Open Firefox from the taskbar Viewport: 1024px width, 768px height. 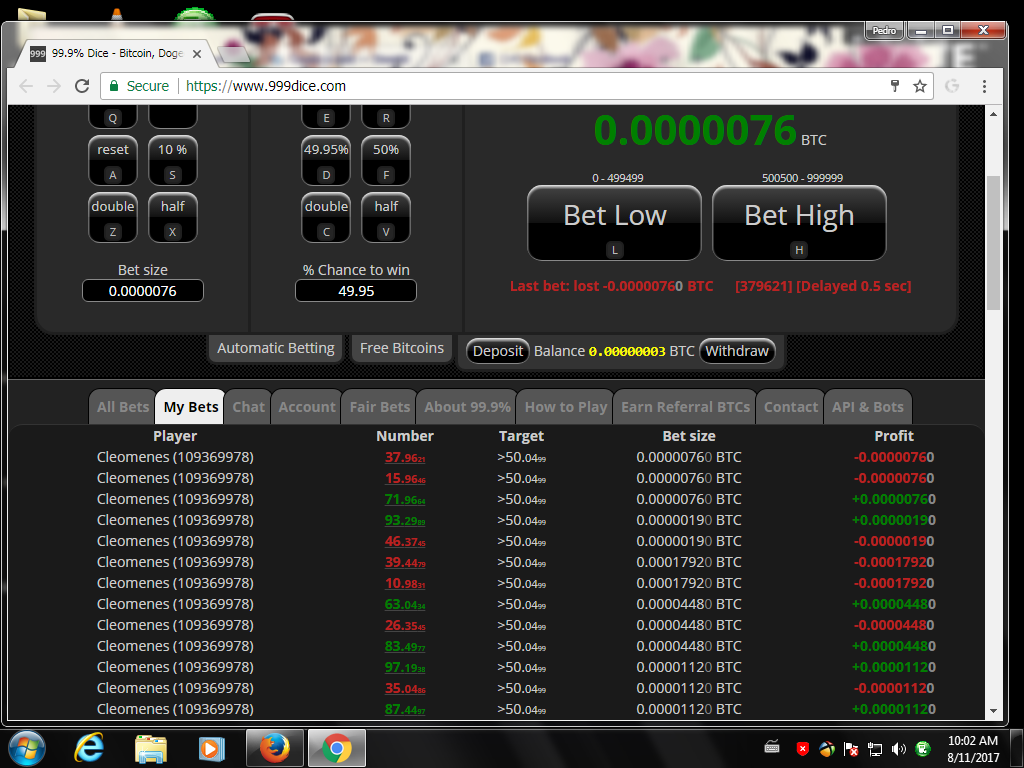274,748
